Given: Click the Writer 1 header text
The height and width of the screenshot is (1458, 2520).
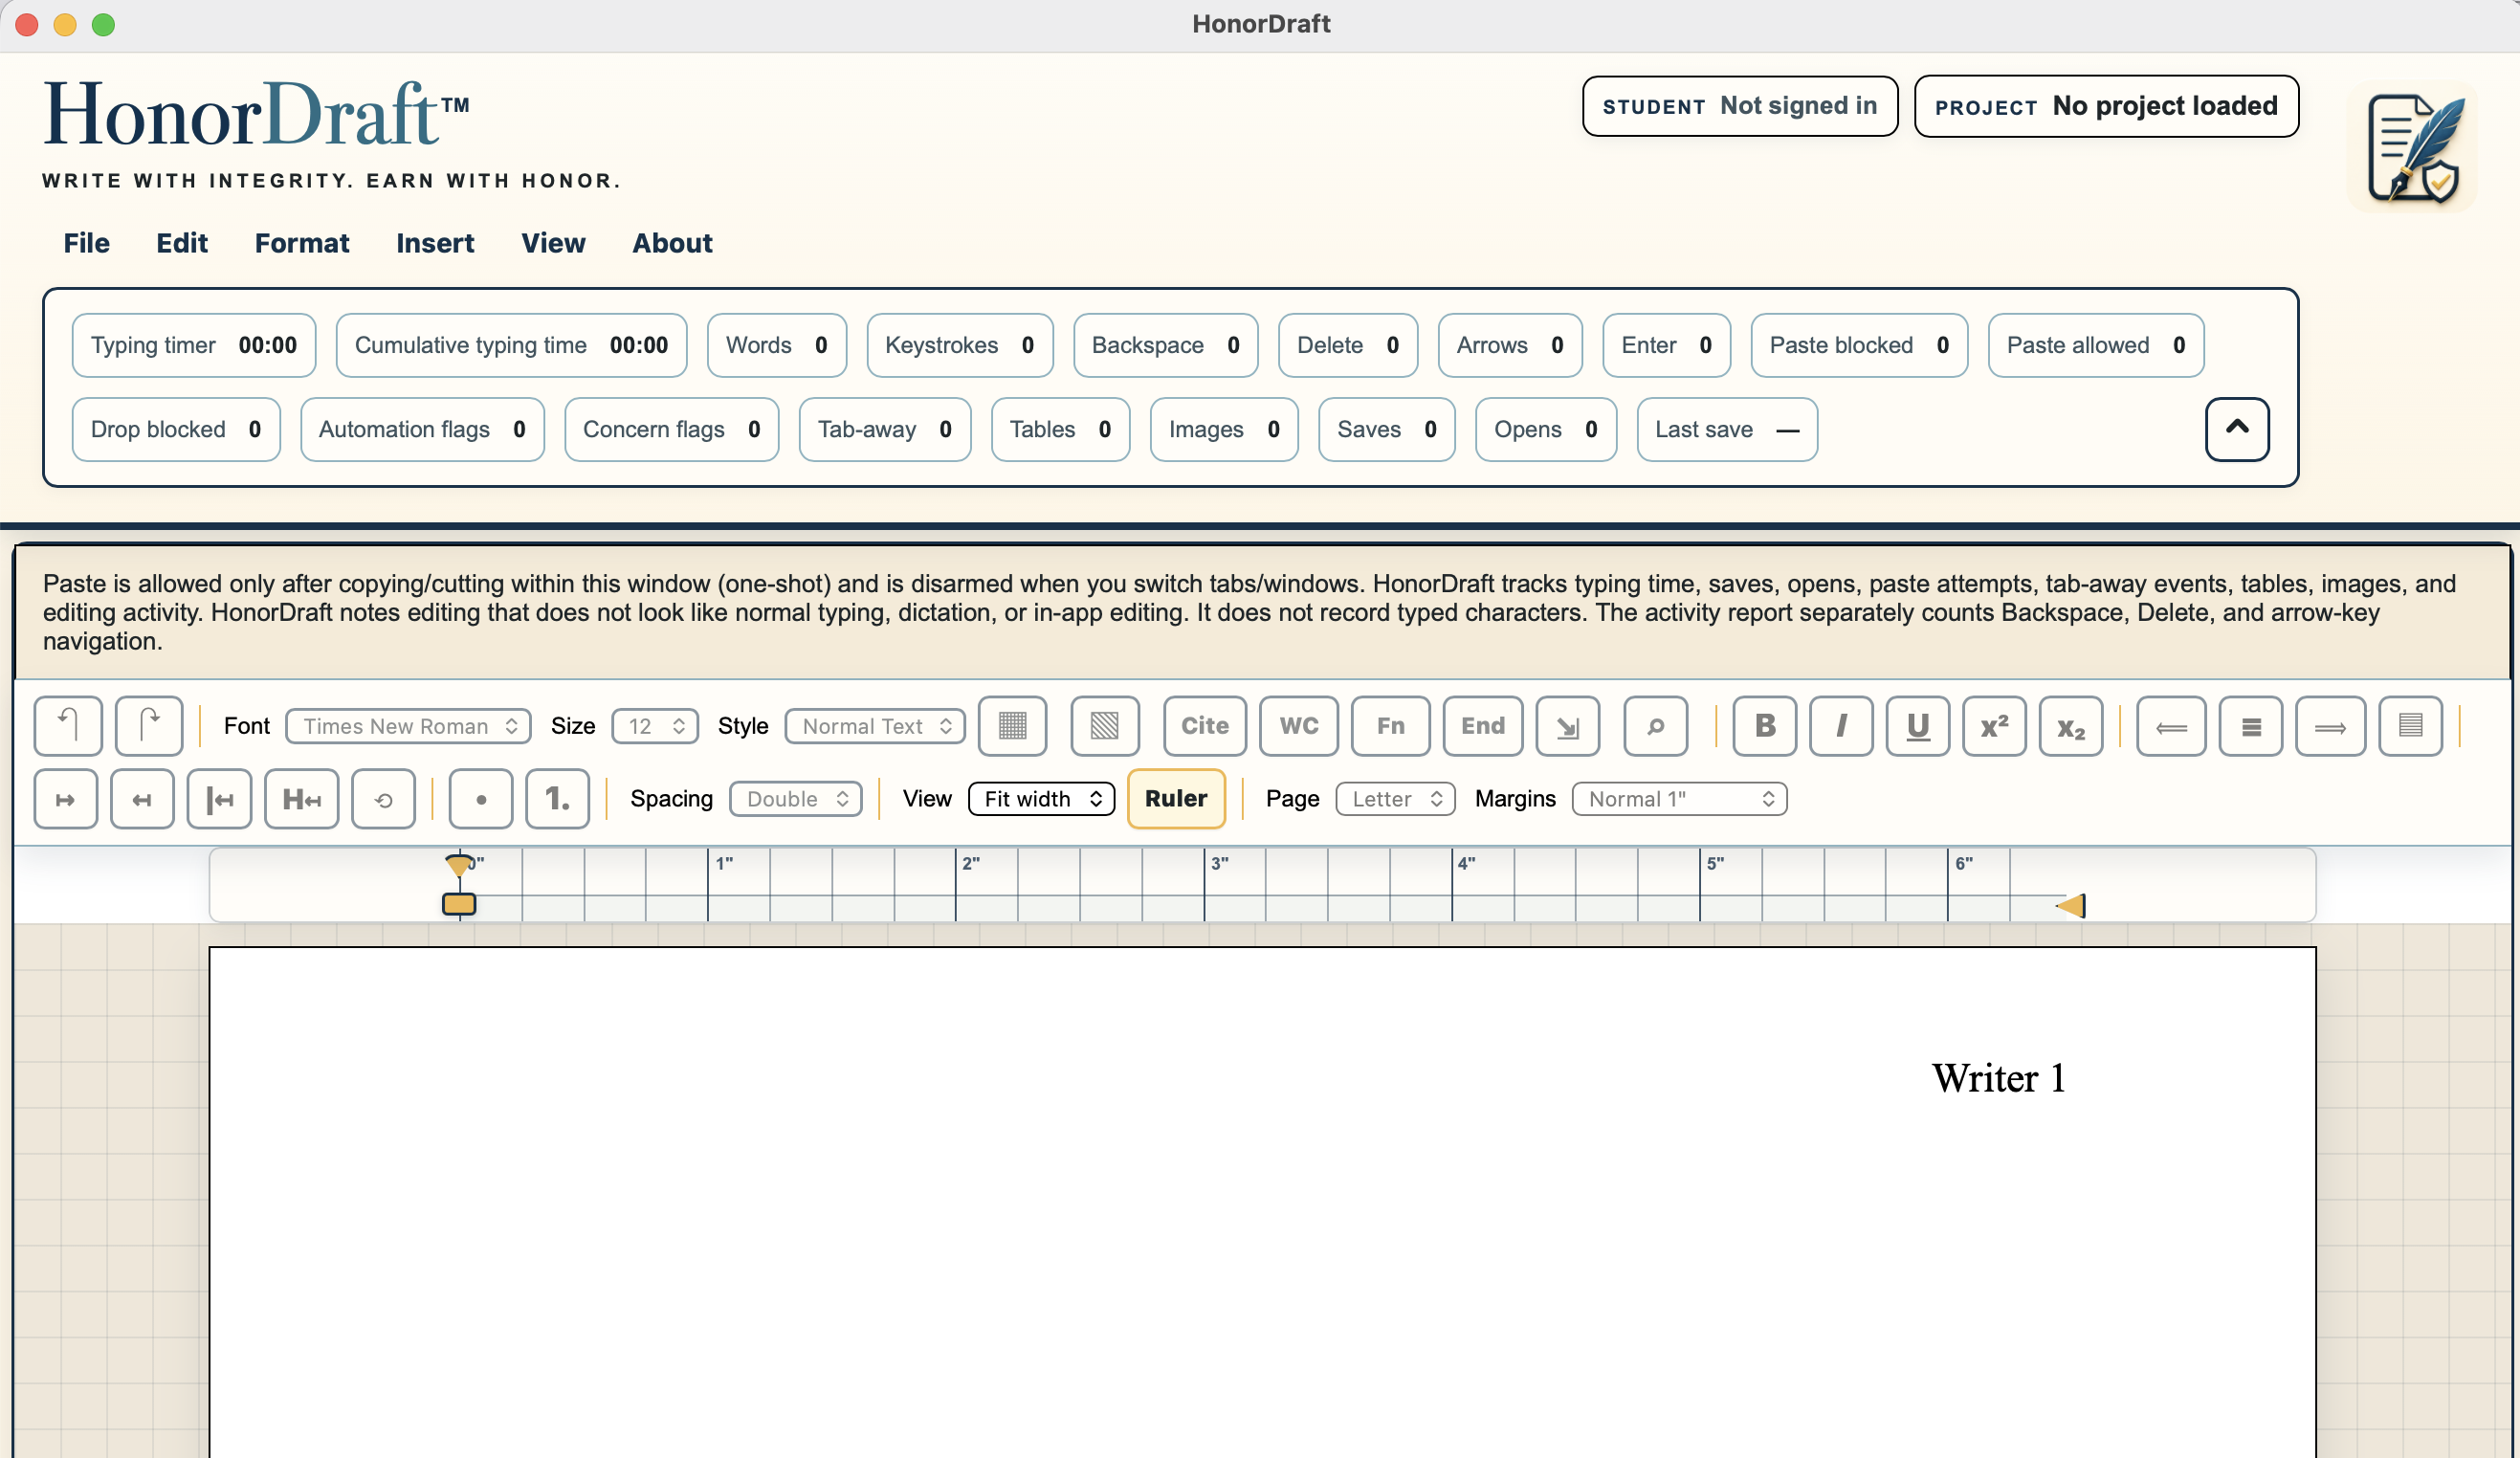Looking at the screenshot, I should coord(1997,1078).
